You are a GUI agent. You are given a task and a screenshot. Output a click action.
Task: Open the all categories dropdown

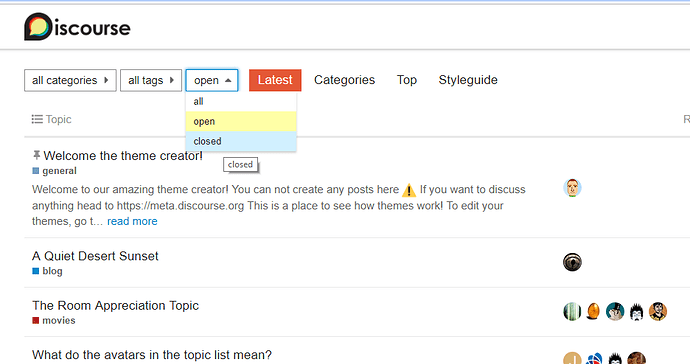pyautogui.click(x=70, y=80)
